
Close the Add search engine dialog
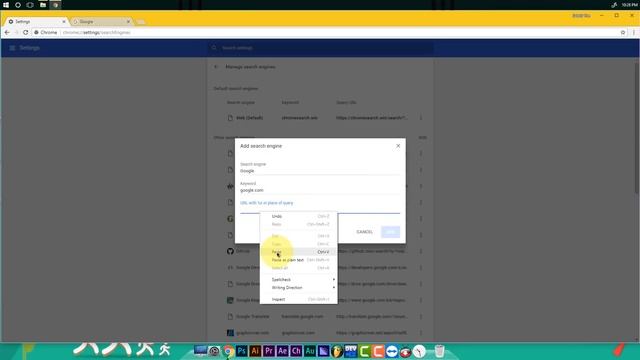[398, 146]
